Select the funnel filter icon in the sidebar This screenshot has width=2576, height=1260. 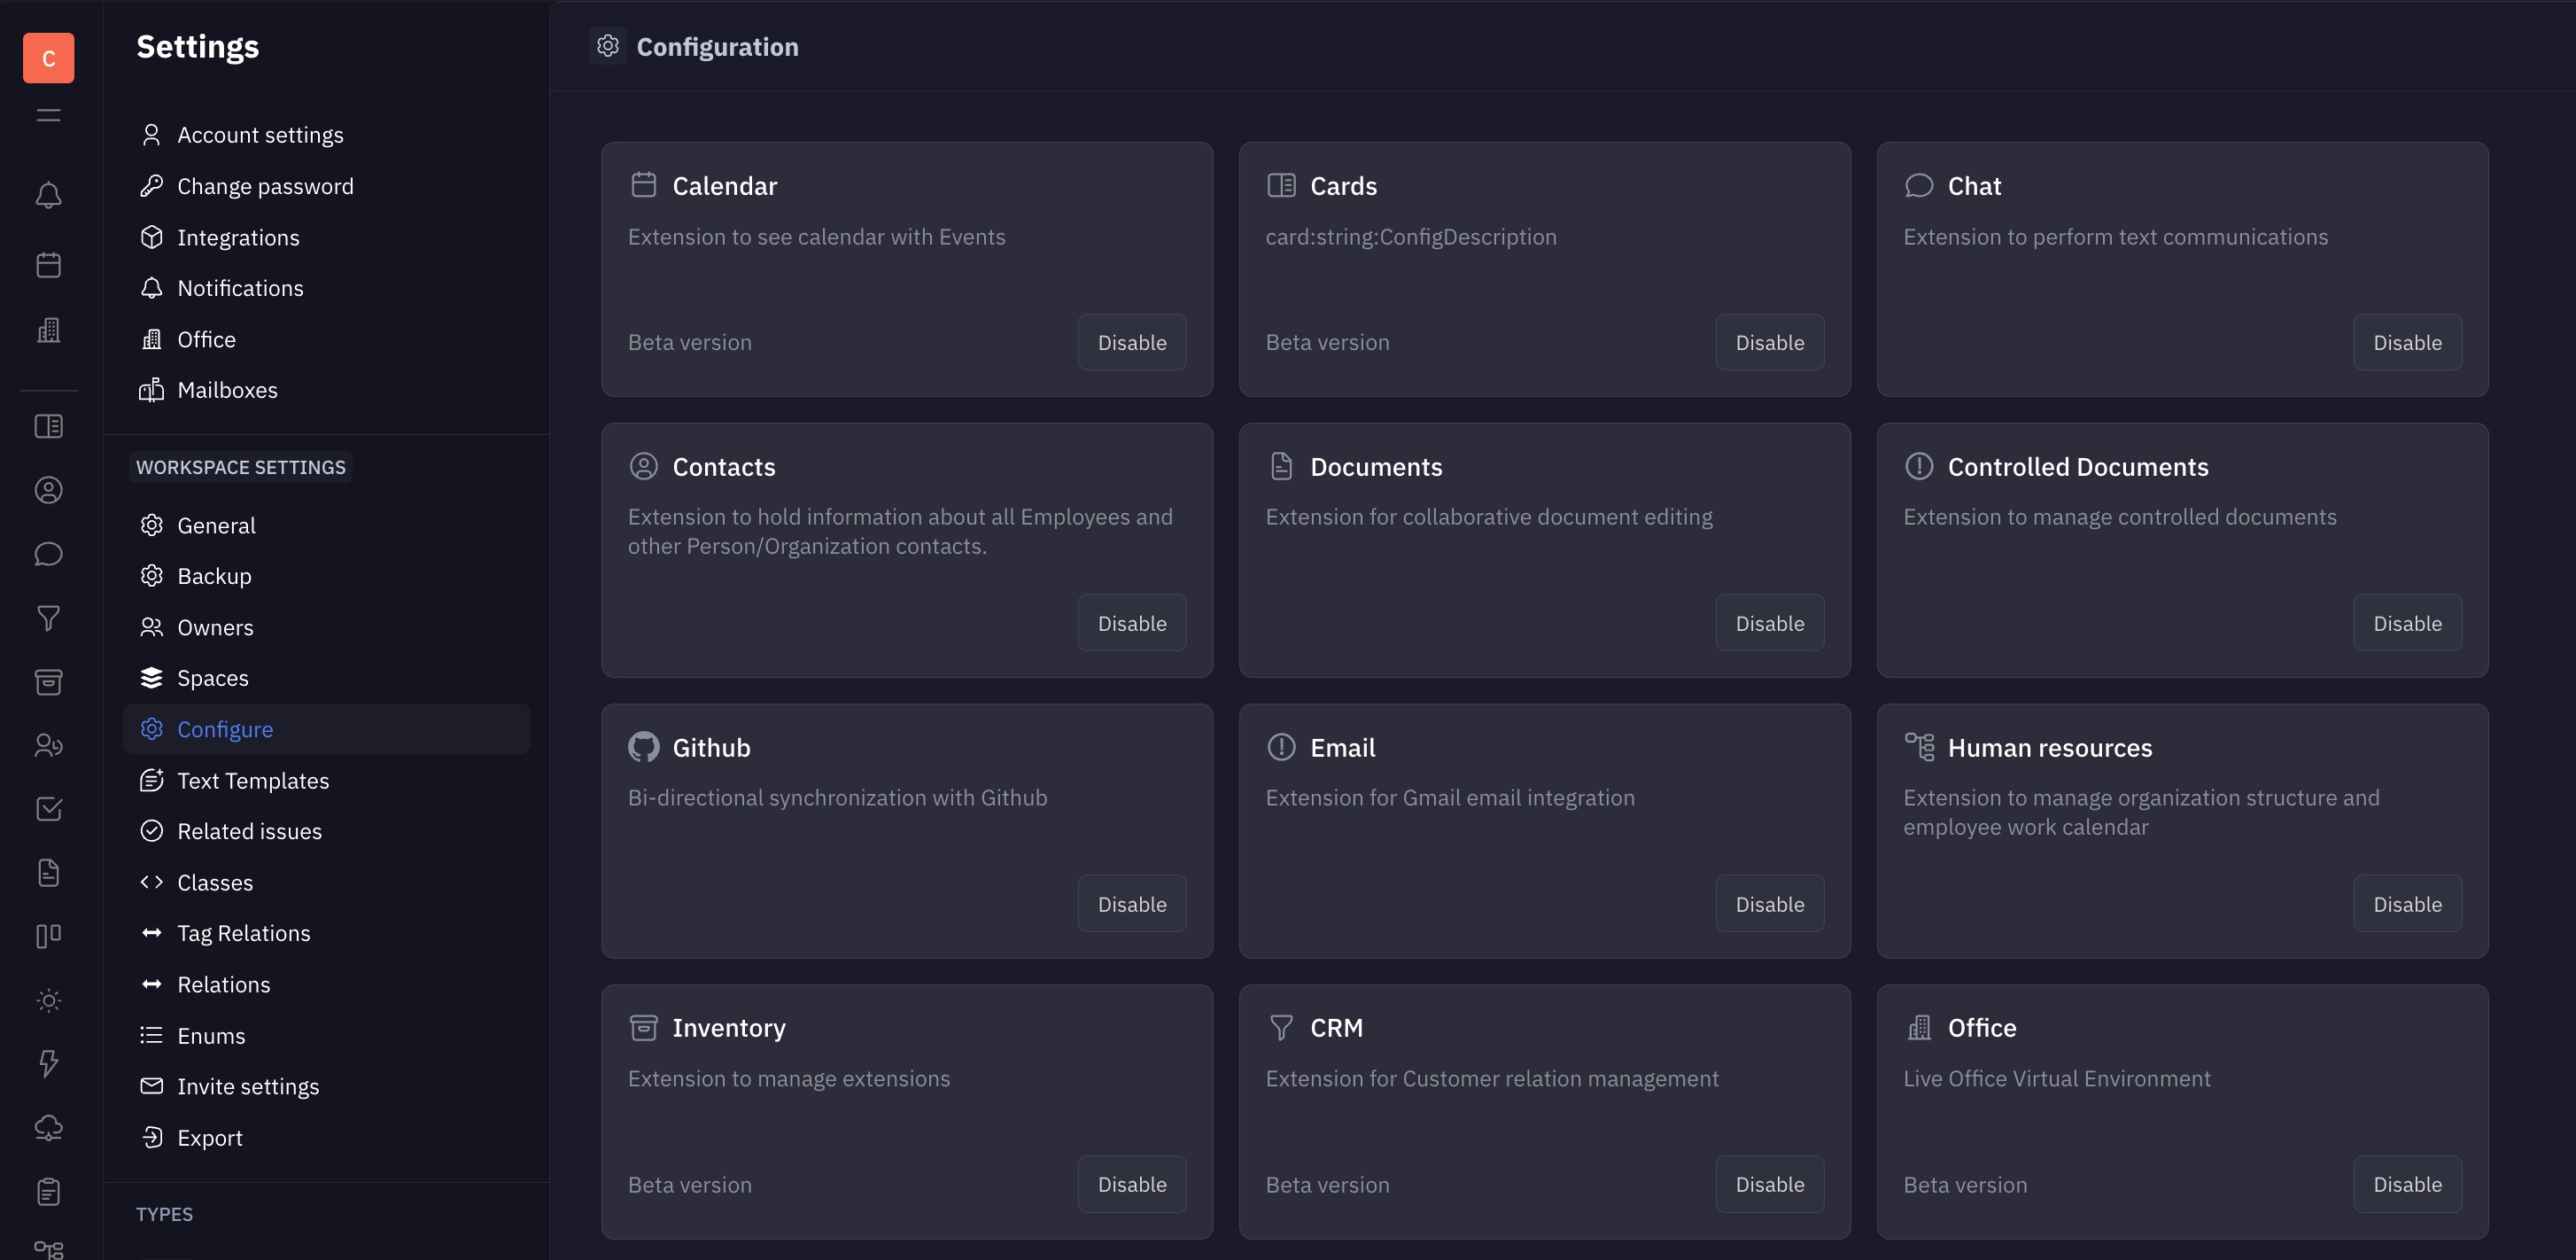point(48,617)
